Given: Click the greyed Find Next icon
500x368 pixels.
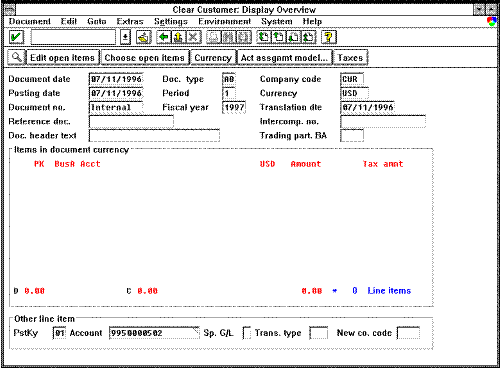Looking at the screenshot, I should coord(244,37).
